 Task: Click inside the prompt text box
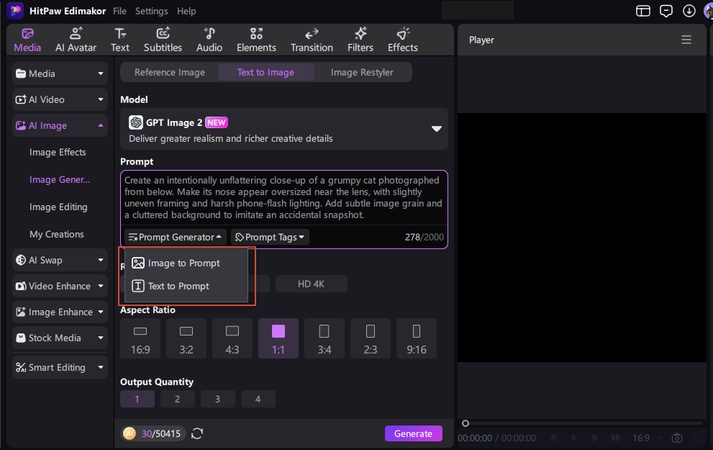pyautogui.click(x=284, y=198)
